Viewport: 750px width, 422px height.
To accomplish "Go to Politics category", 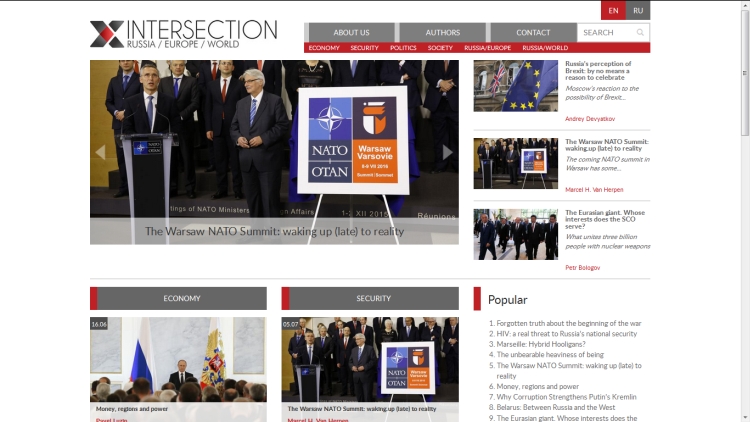I will (x=403, y=48).
